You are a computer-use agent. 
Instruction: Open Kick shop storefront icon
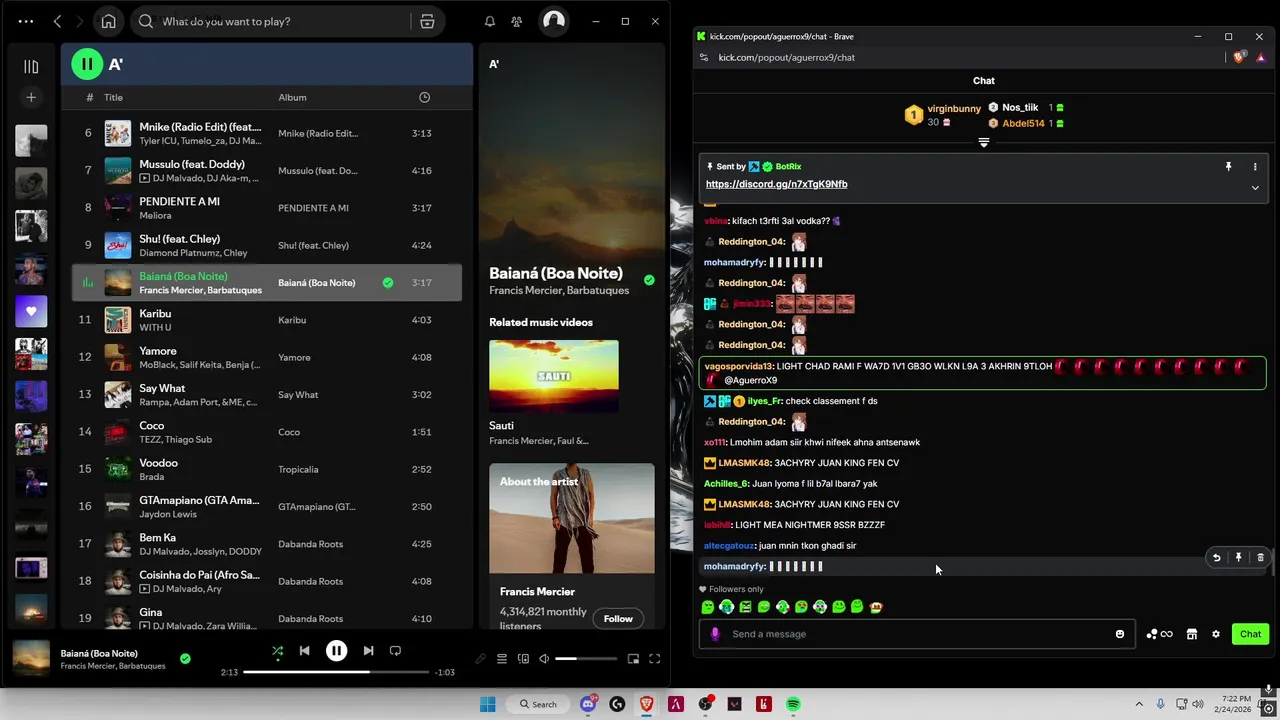click(1191, 634)
